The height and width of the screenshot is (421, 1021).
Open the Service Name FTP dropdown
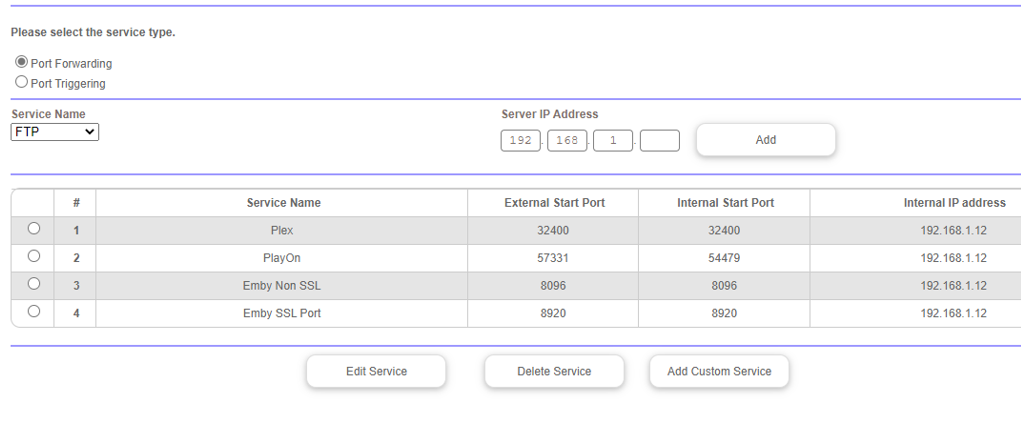coord(55,132)
